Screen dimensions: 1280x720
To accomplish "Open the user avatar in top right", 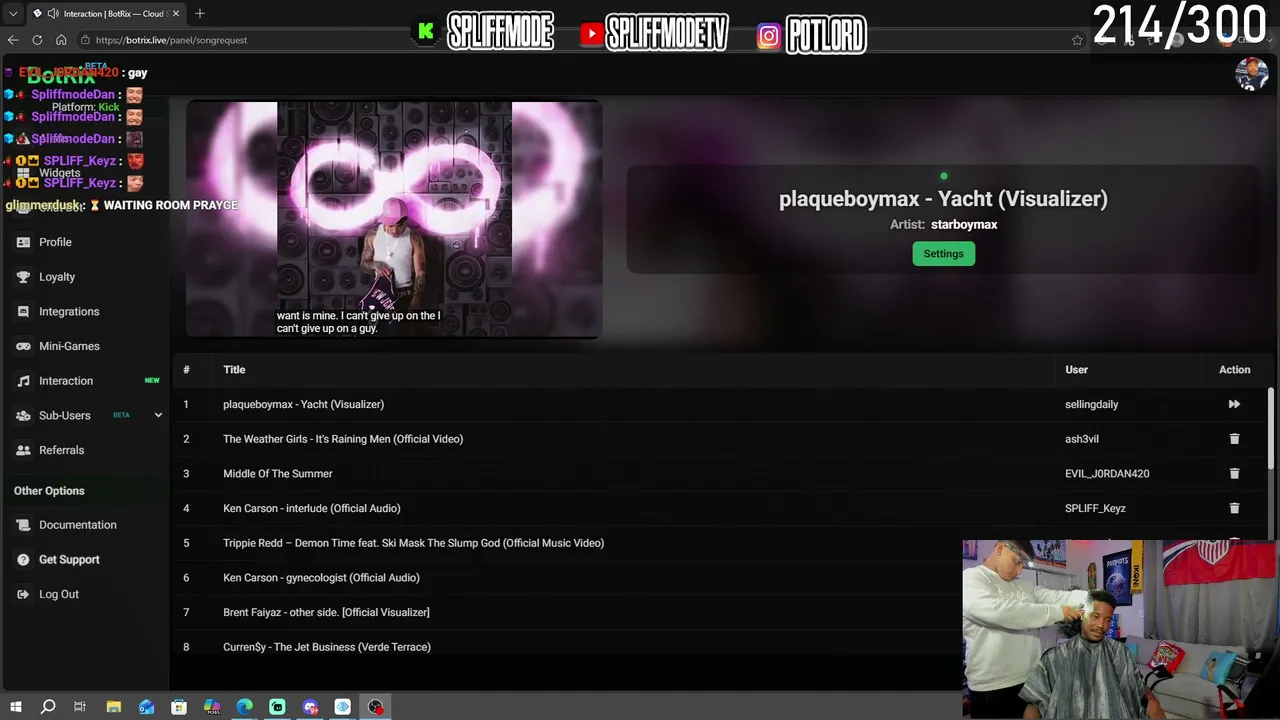I will (x=1252, y=74).
